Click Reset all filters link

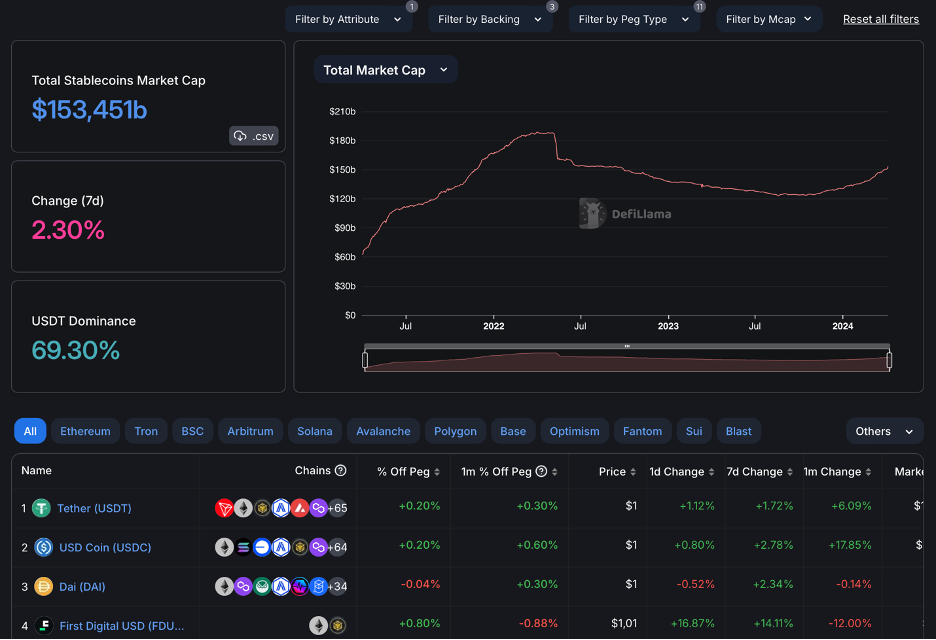point(880,19)
